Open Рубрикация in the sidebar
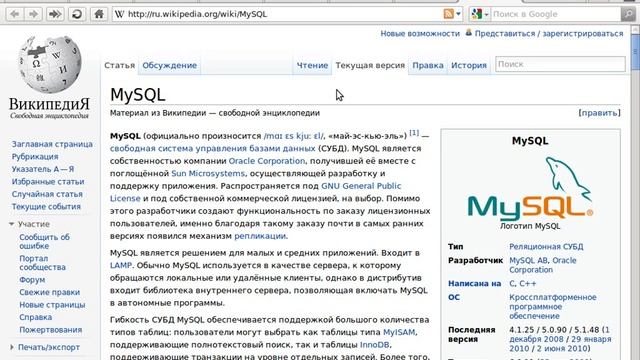640x360 pixels. click(x=35, y=157)
